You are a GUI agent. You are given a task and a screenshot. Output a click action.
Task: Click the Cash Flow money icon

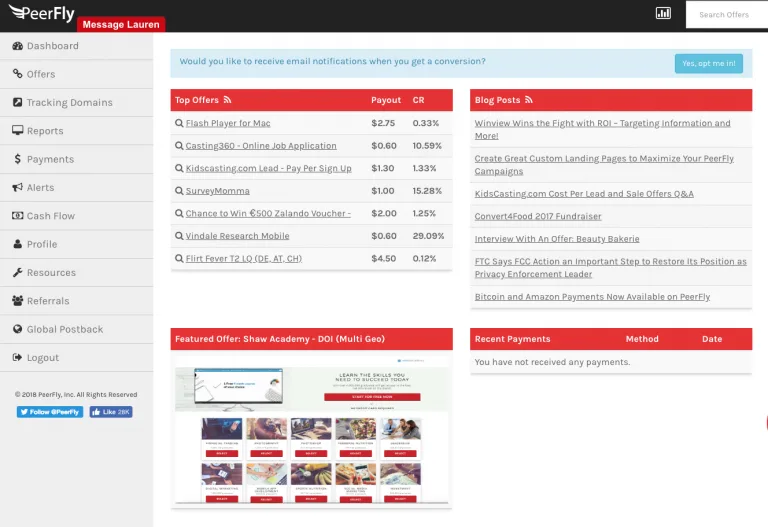[x=18, y=216]
